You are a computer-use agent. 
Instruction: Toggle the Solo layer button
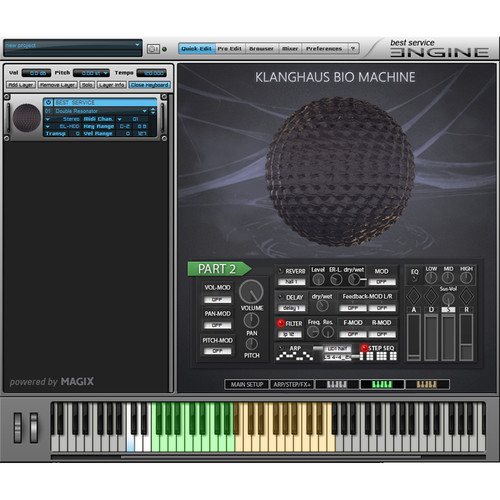coord(87,85)
